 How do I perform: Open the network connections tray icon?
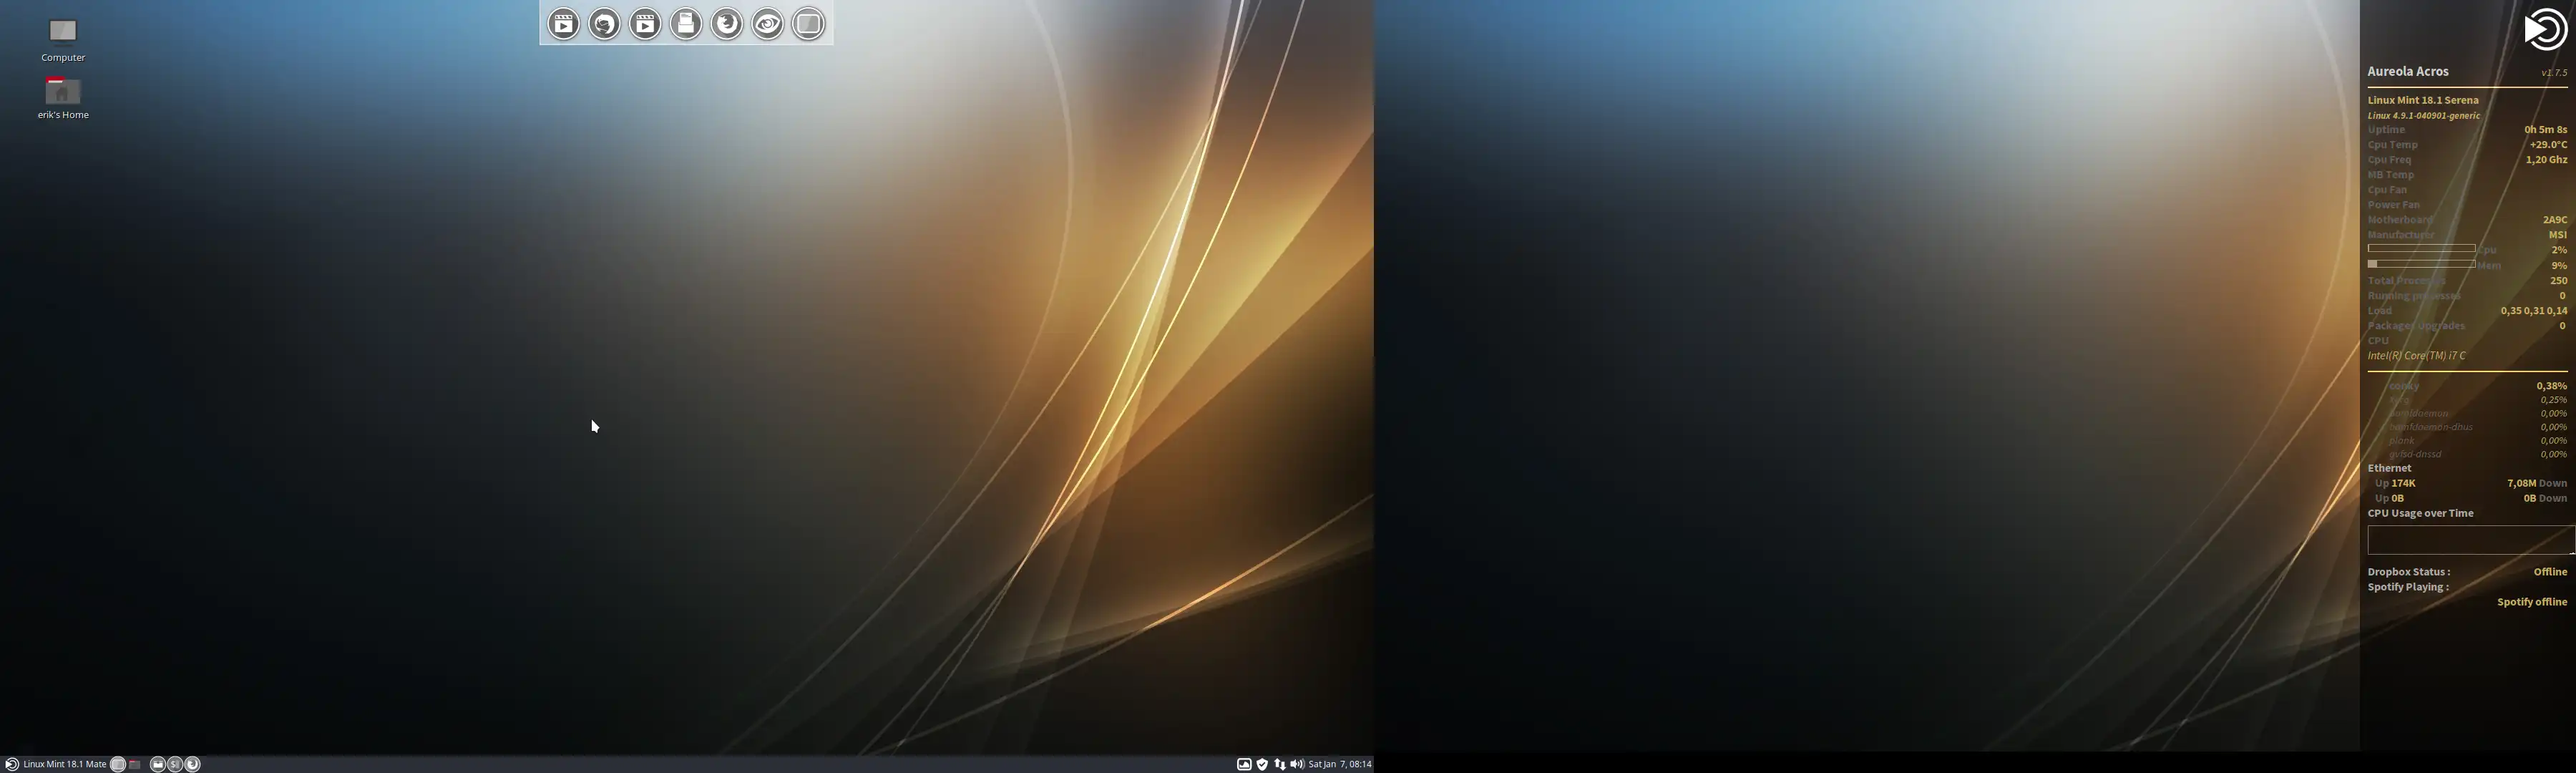1280,764
